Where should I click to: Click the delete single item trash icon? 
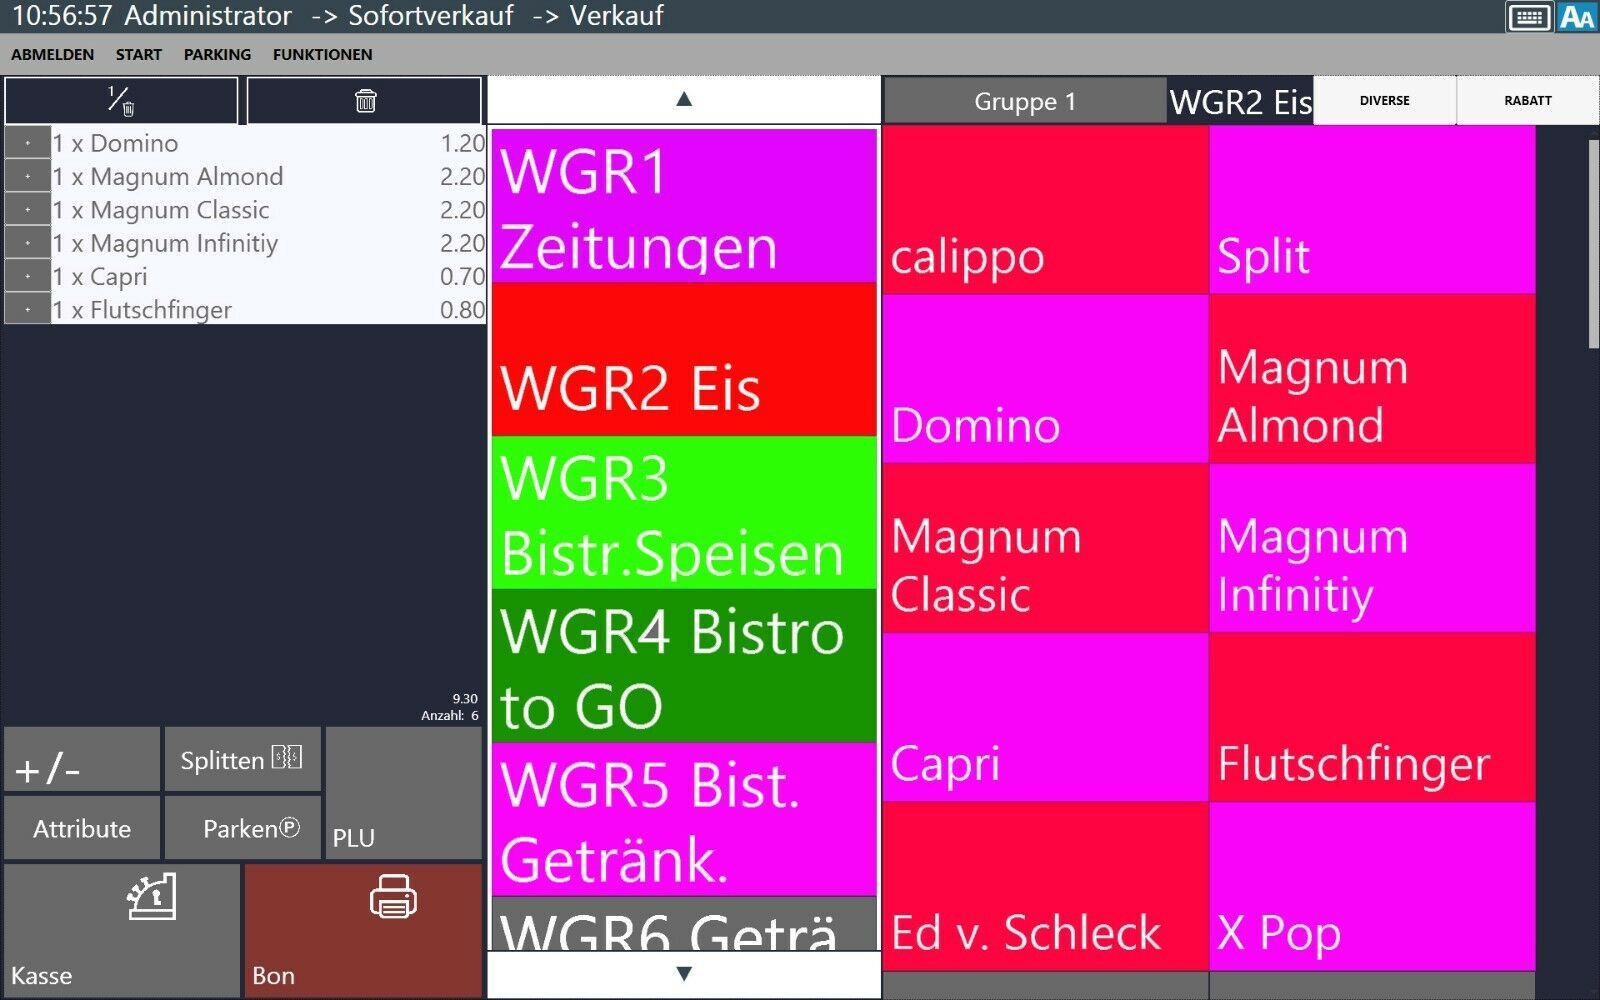tap(121, 100)
